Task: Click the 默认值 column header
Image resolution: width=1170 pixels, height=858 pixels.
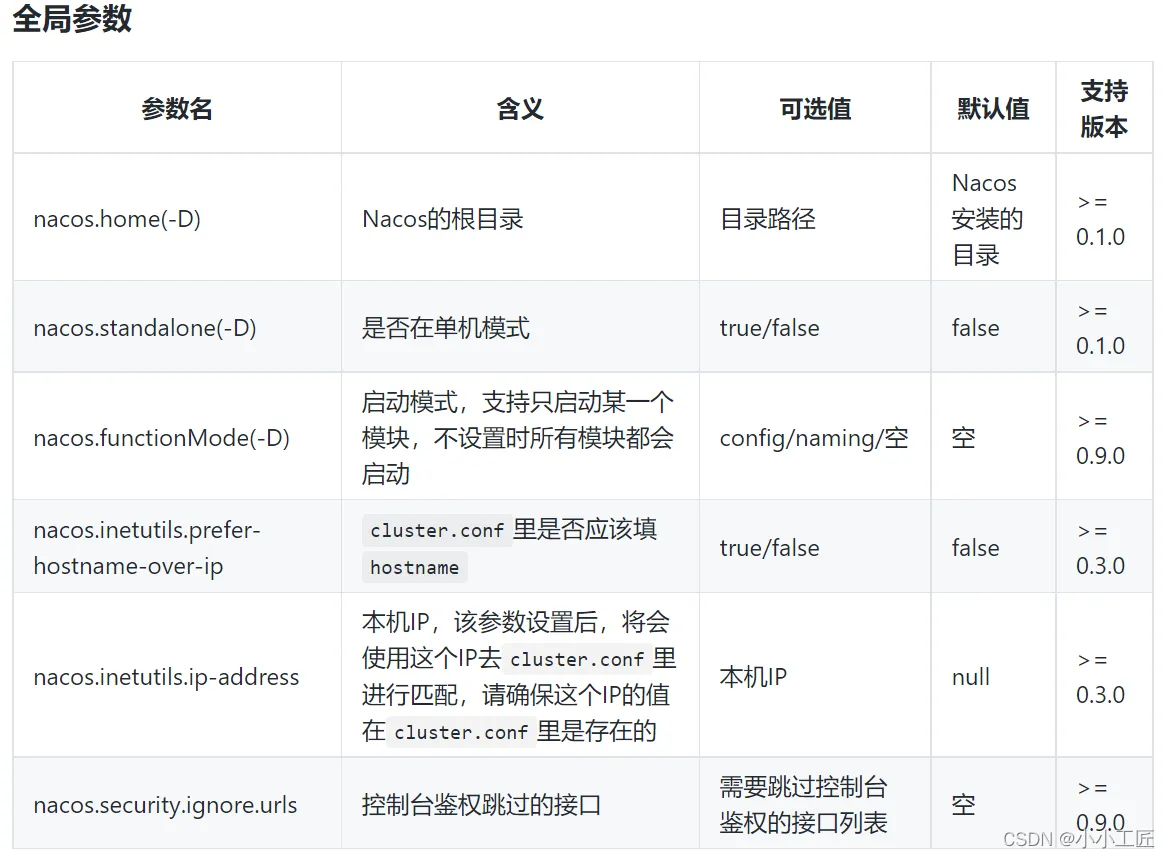Action: (993, 109)
